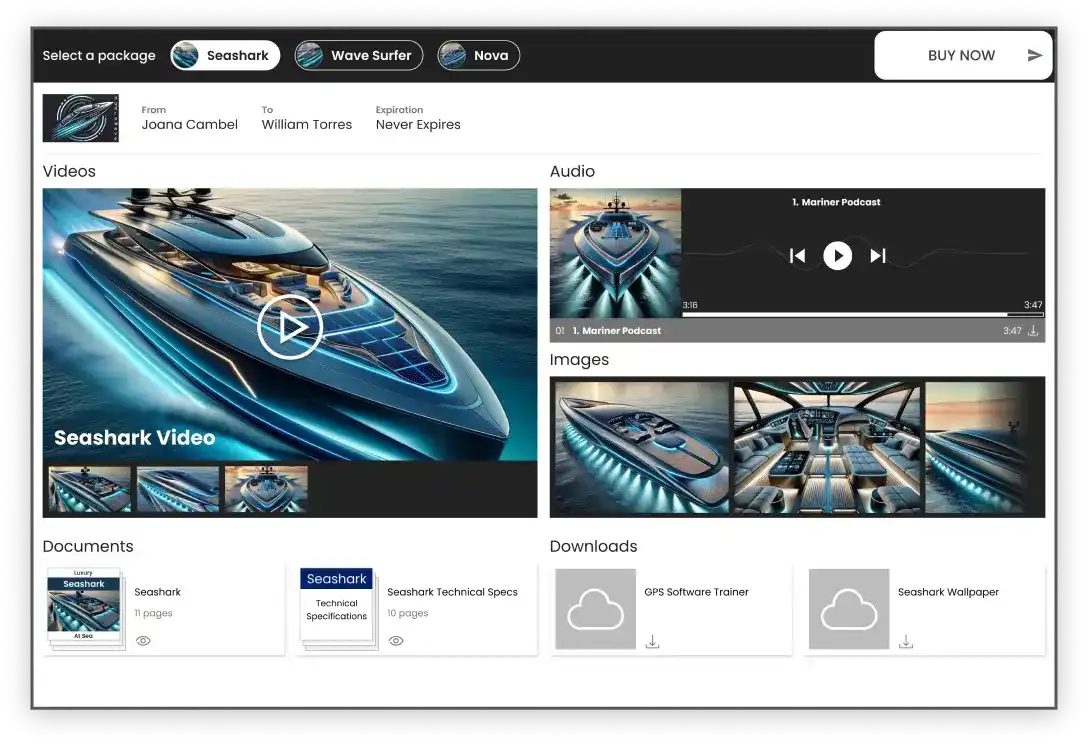Switch to the Nova package
This screenshot has height=744, width=1088.
478,55
